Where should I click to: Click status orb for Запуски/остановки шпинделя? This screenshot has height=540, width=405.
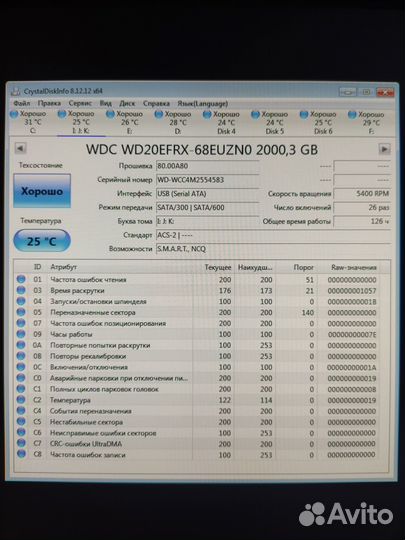(21, 301)
